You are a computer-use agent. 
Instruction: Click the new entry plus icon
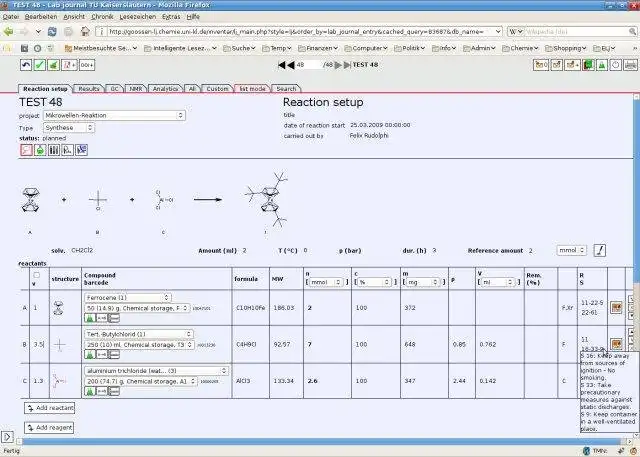(69, 65)
